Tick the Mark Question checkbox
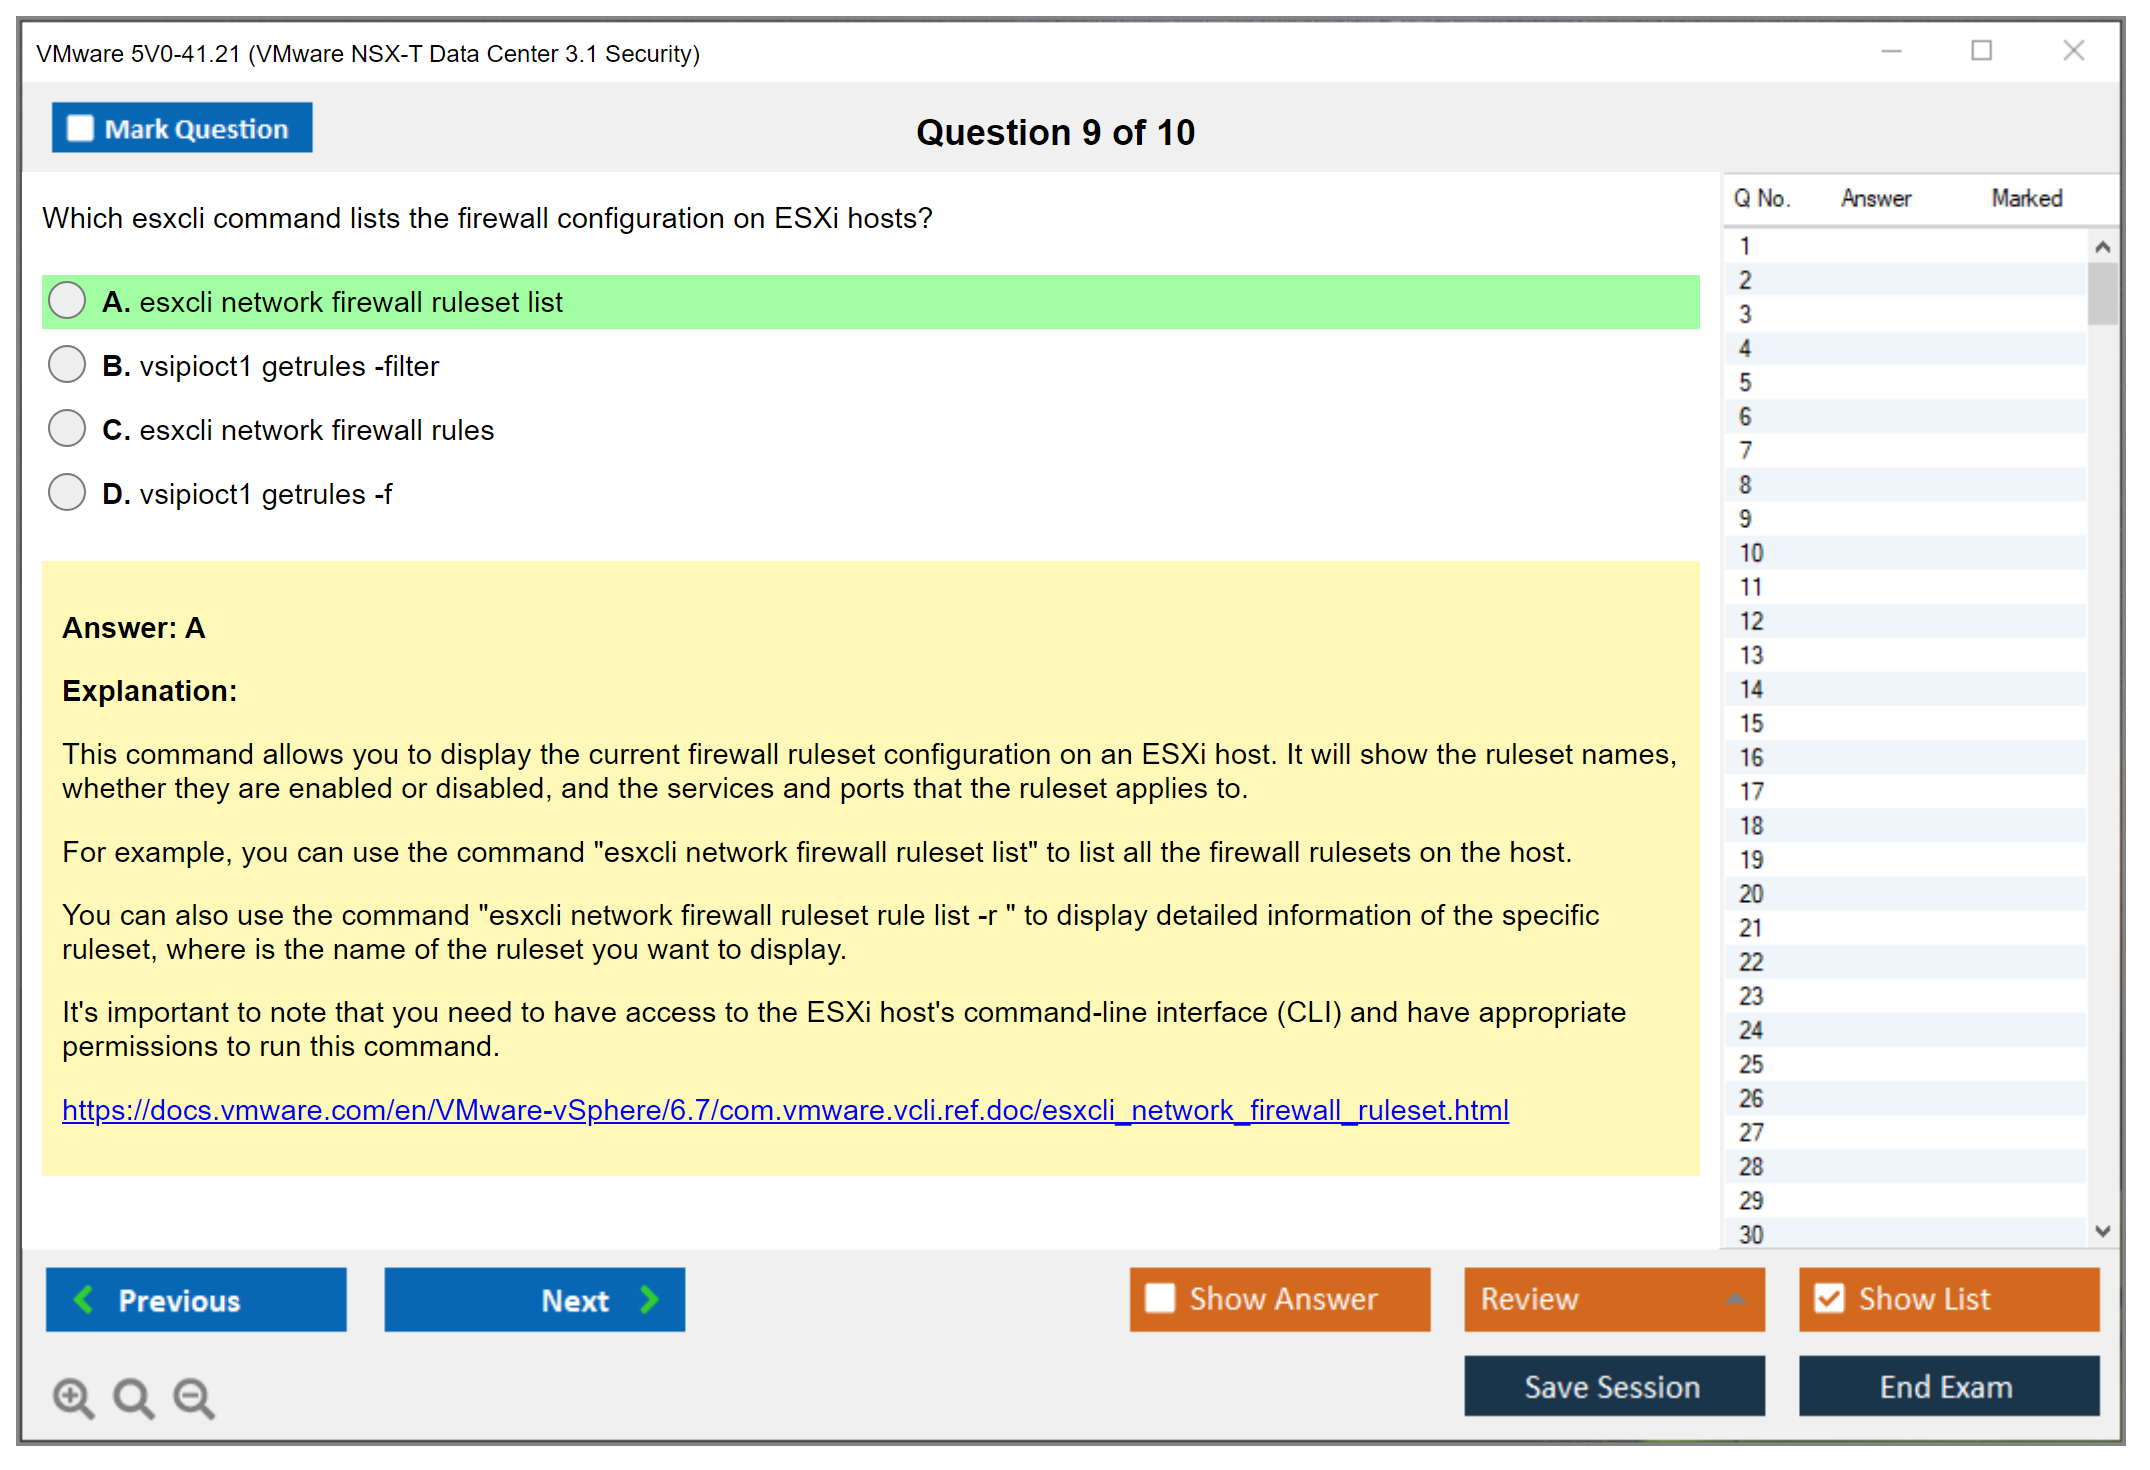This screenshot has height=1470, width=2150. (x=80, y=128)
